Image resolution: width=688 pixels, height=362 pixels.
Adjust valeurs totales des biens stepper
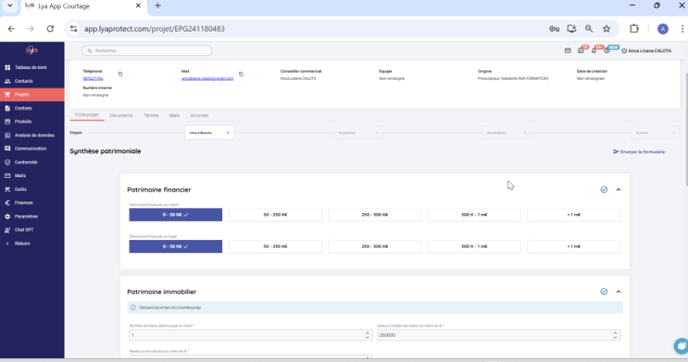coord(615,335)
